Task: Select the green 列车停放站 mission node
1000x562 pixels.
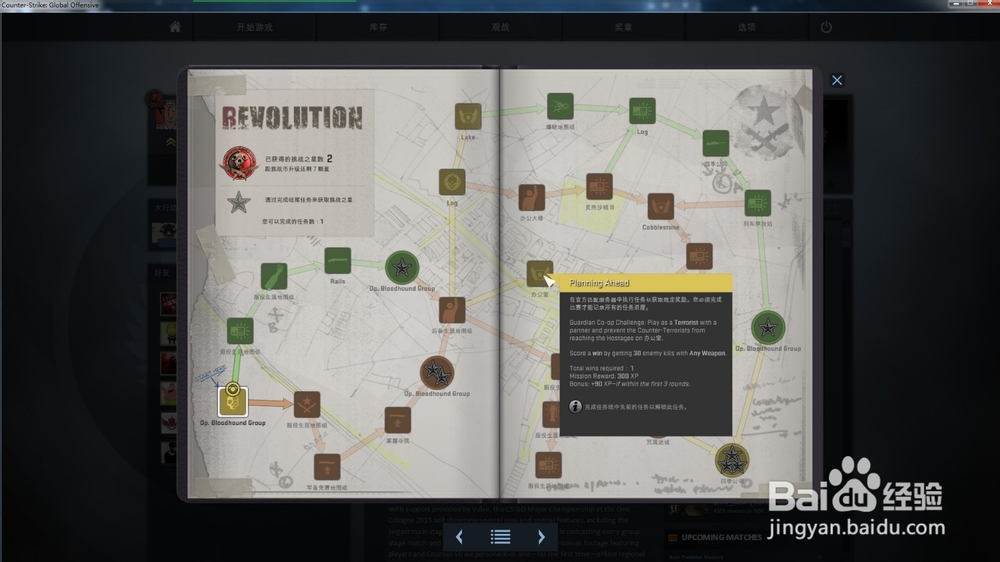Action: click(x=758, y=203)
